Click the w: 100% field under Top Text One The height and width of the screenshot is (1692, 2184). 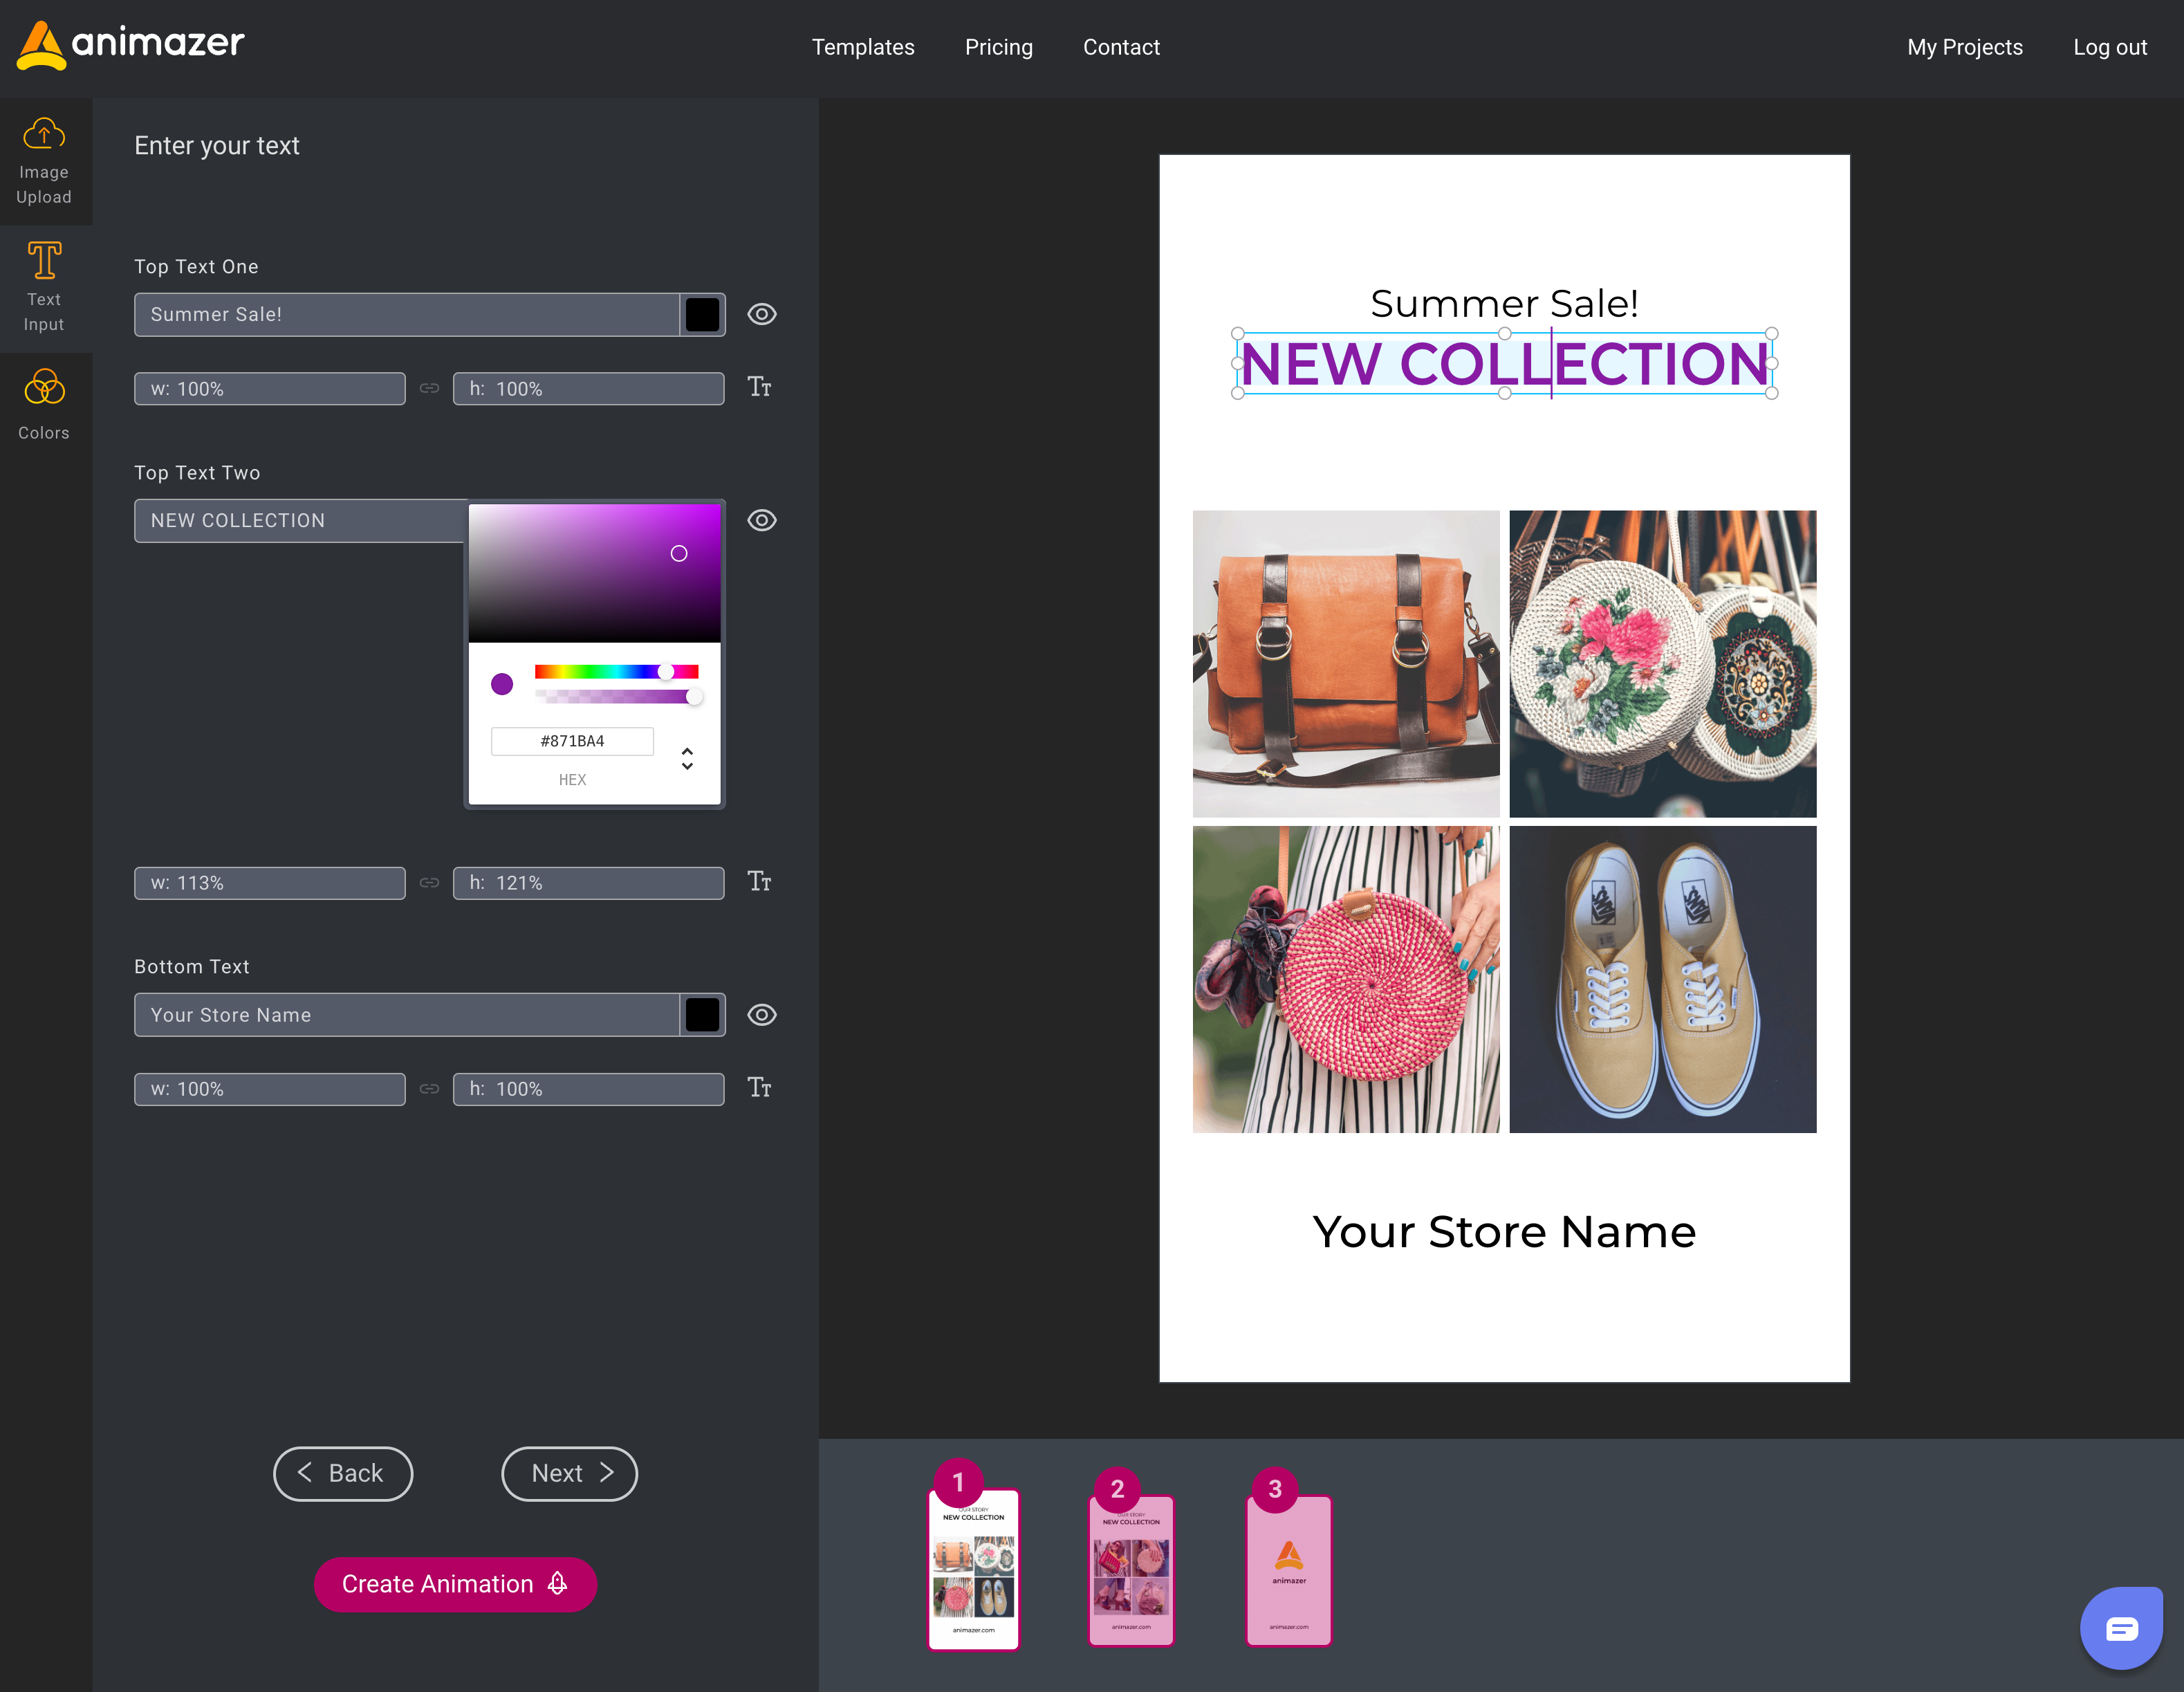pyautogui.click(x=270, y=388)
